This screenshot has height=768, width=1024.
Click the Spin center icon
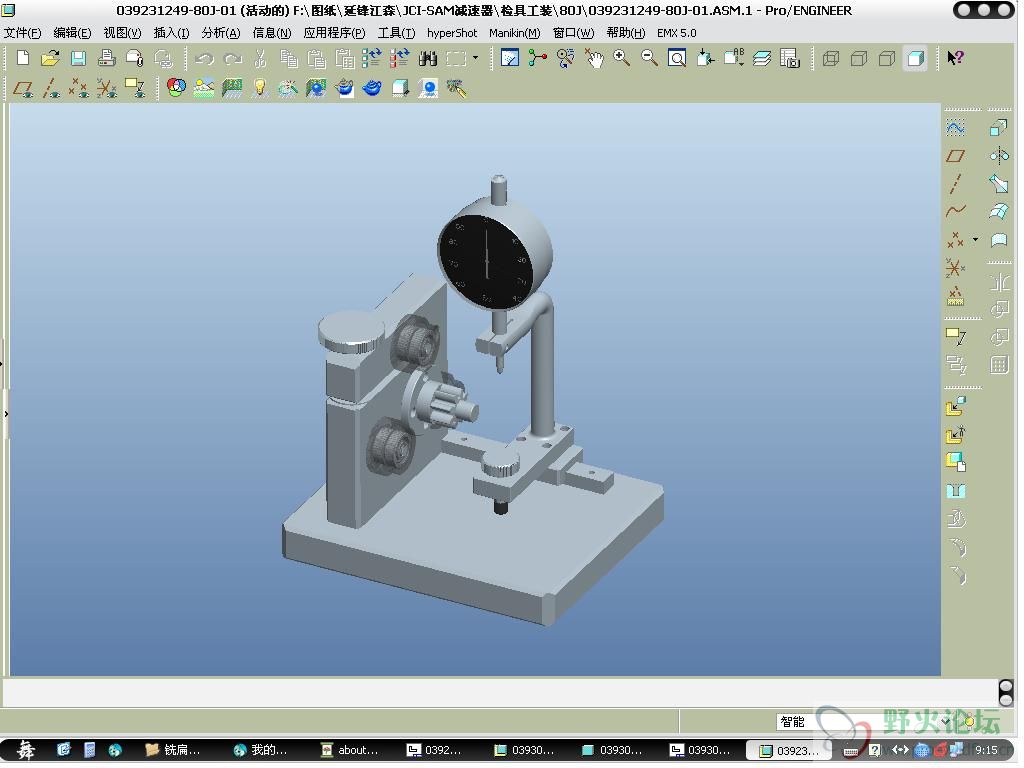pyautogui.click(x=538, y=59)
